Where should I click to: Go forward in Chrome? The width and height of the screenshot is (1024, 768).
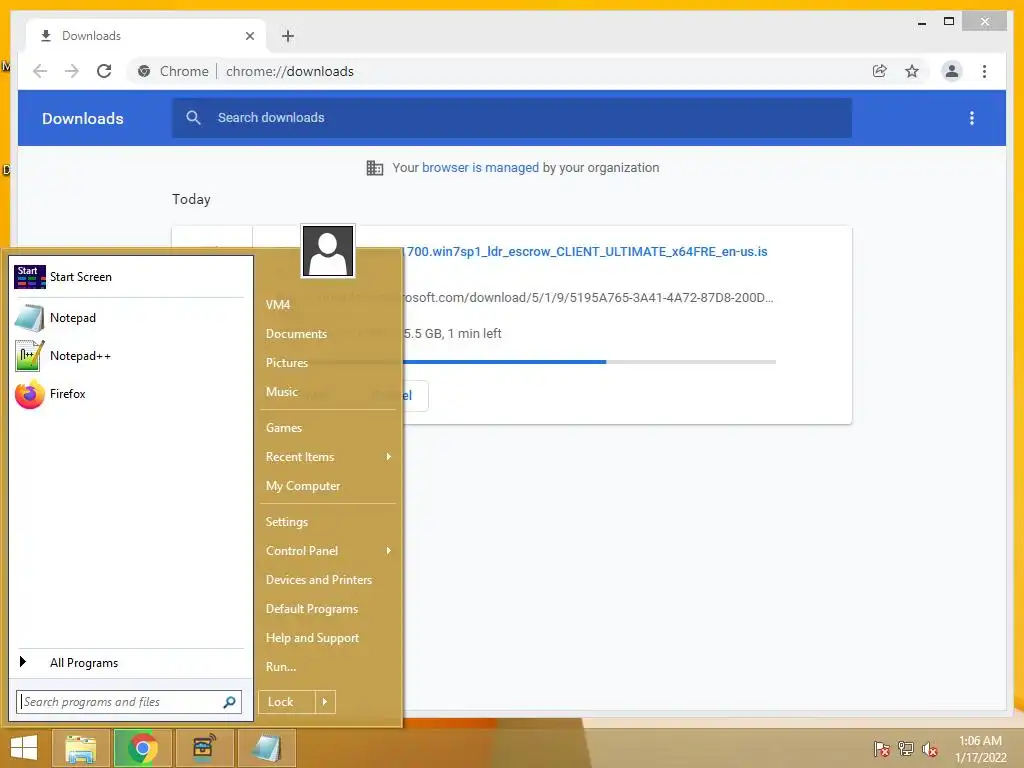point(72,71)
